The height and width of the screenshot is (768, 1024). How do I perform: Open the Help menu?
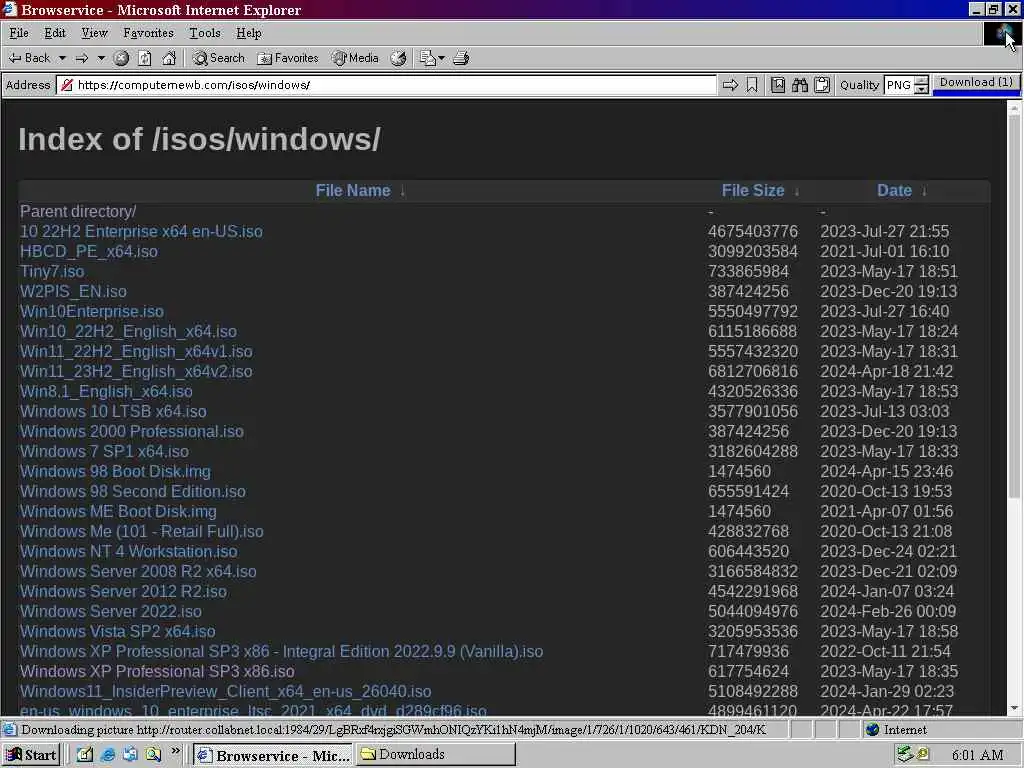(249, 33)
